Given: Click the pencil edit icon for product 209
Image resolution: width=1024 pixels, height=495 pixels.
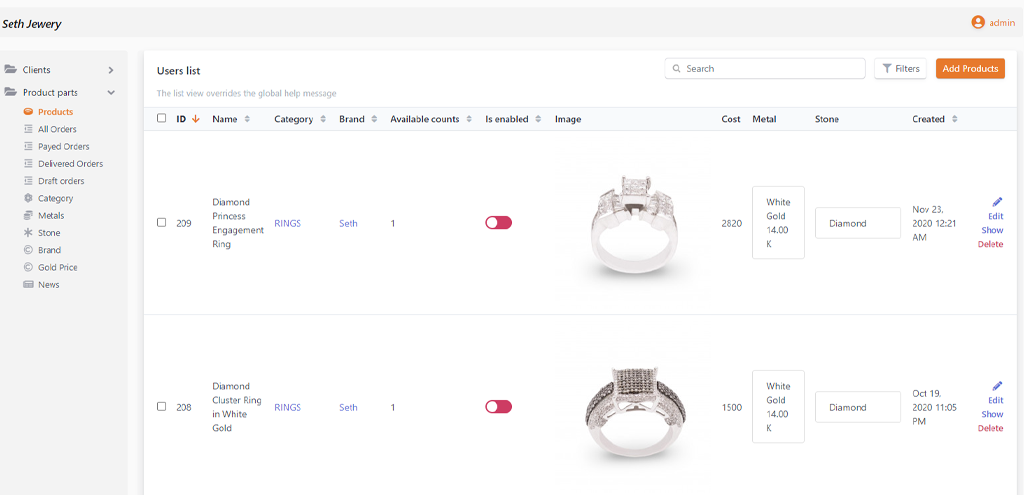Looking at the screenshot, I should pyautogui.click(x=997, y=202).
